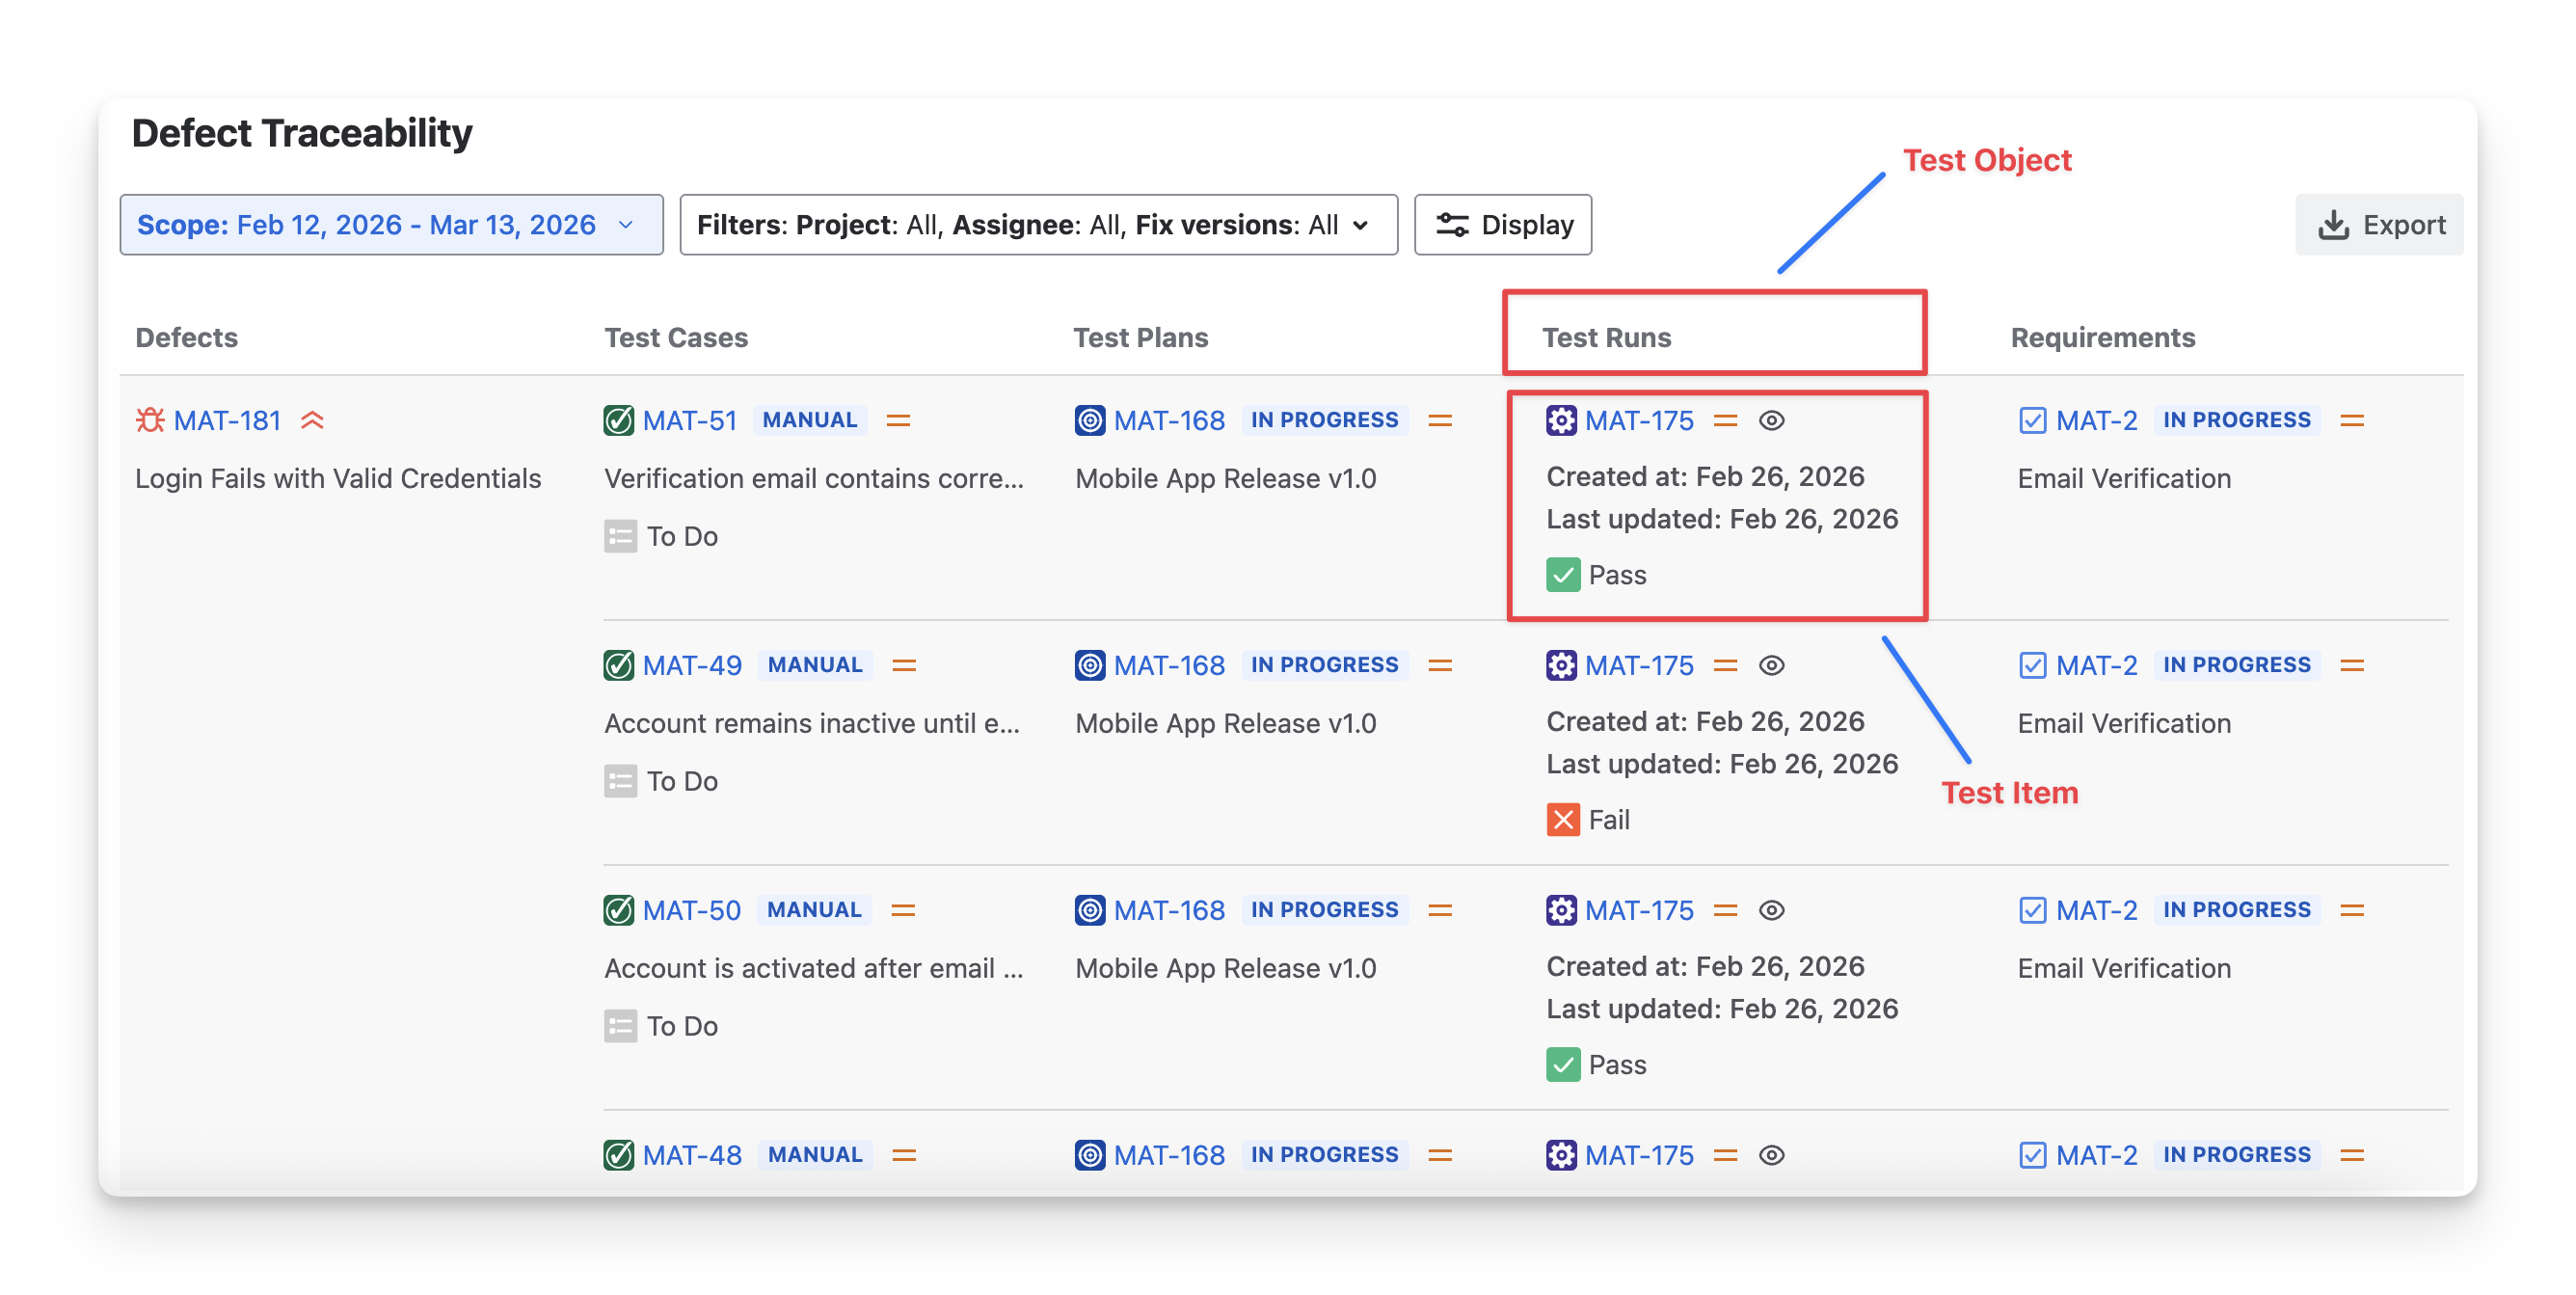Click the MAT-51 test case icon
Image resolution: width=2576 pixels, height=1295 pixels.
coord(619,420)
